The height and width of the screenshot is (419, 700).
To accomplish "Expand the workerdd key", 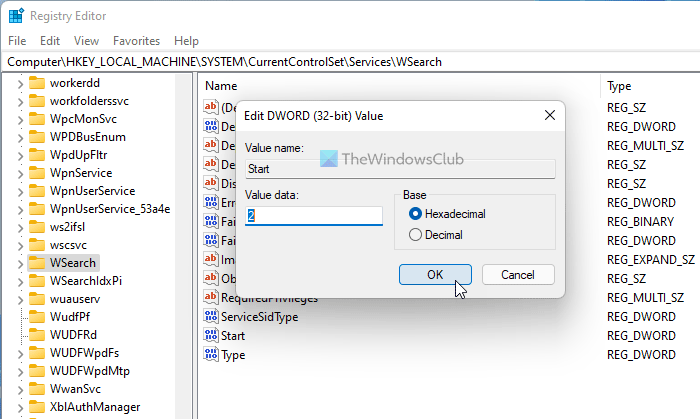I will pos(20,83).
